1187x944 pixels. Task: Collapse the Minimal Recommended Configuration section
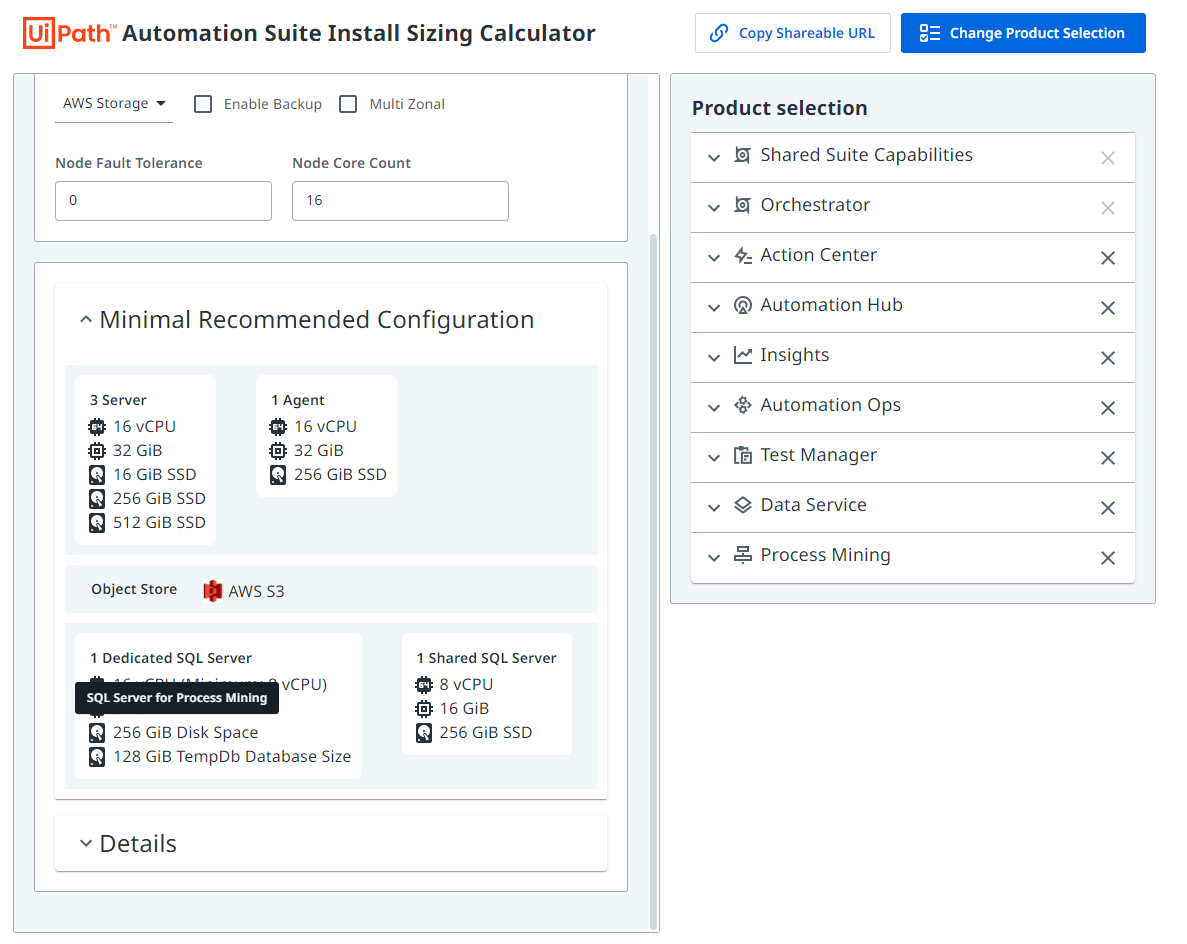tap(86, 318)
